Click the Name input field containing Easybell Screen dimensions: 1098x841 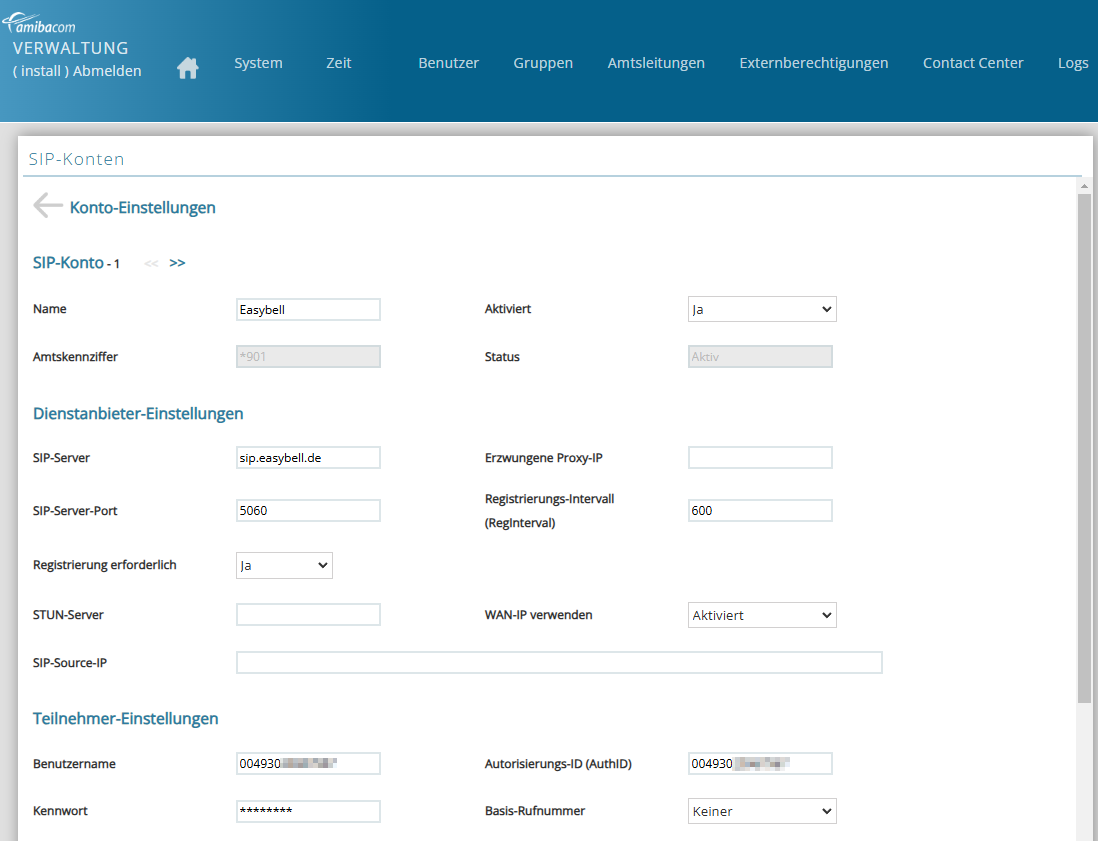click(308, 310)
